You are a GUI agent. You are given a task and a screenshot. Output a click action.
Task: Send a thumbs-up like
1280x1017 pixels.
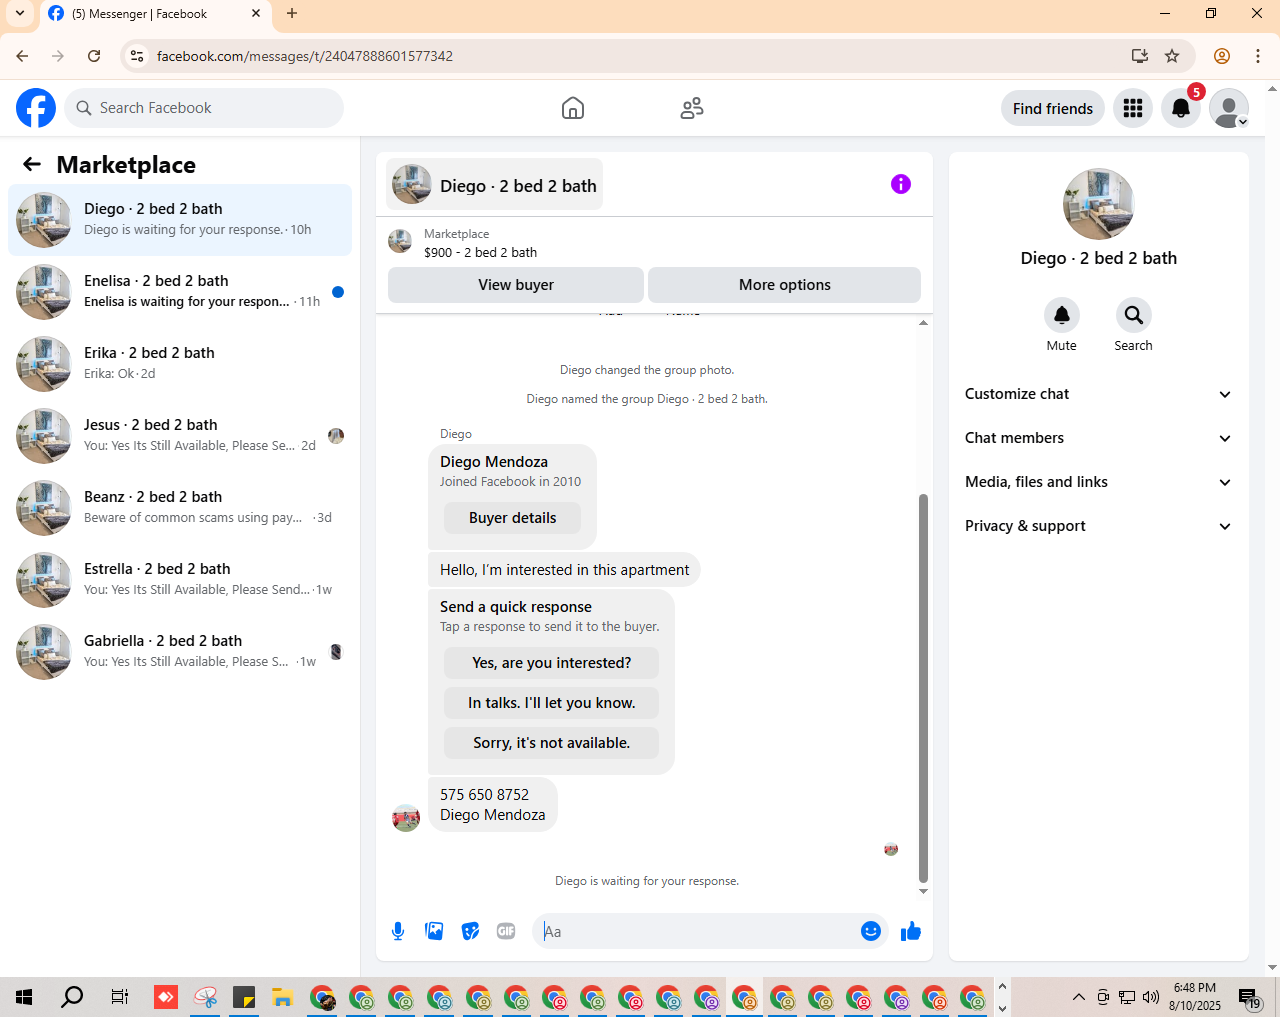pos(911,931)
